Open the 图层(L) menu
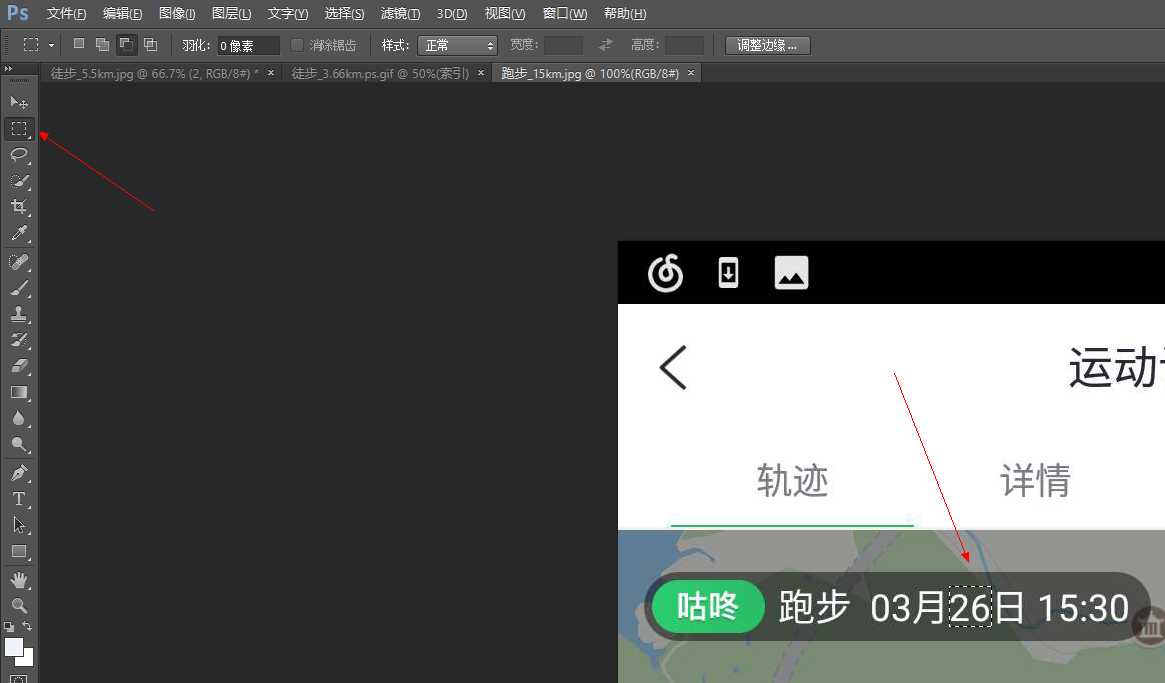1165x683 pixels. [x=231, y=13]
